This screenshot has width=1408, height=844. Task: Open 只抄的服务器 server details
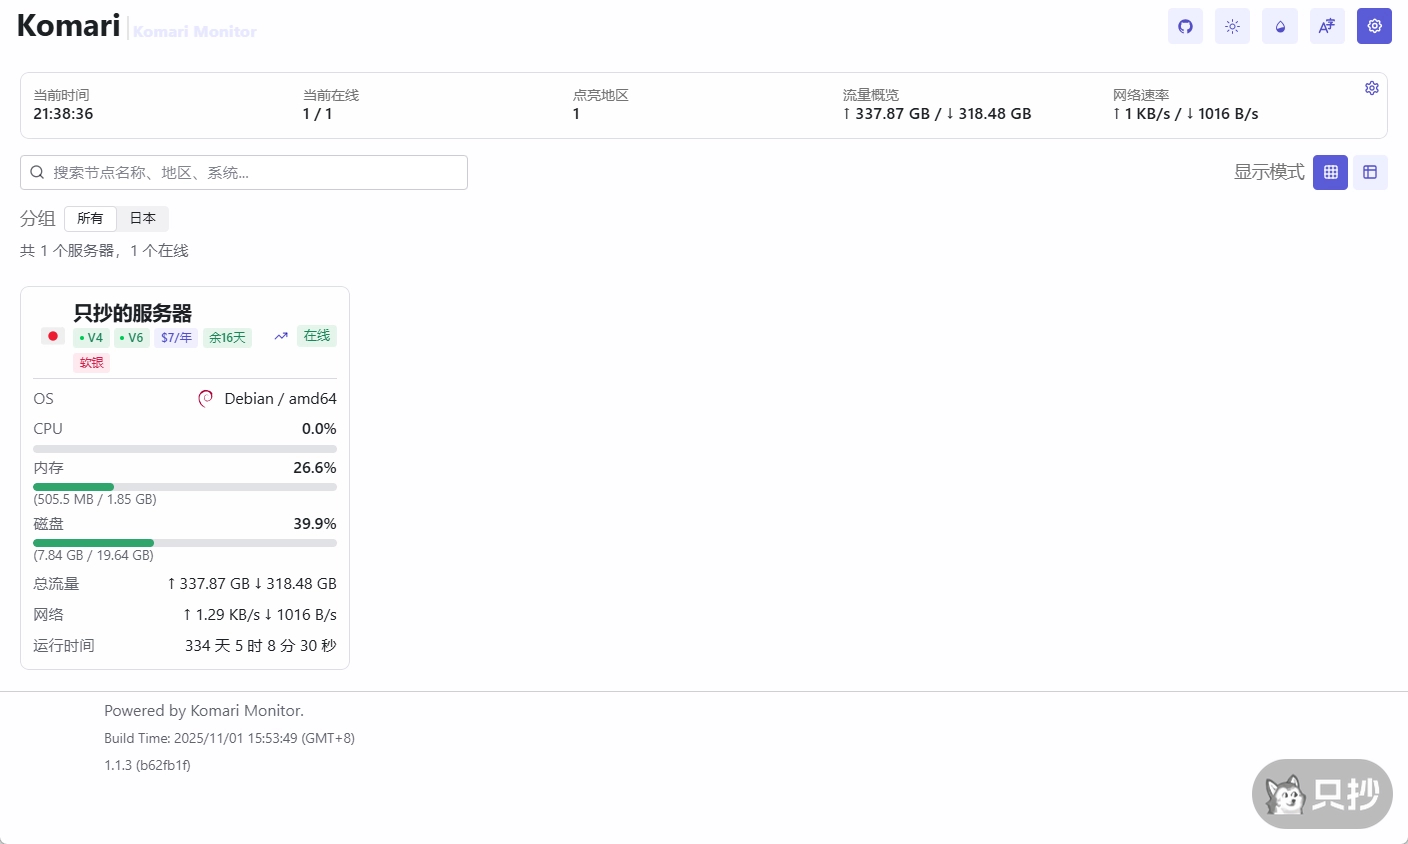coord(133,313)
